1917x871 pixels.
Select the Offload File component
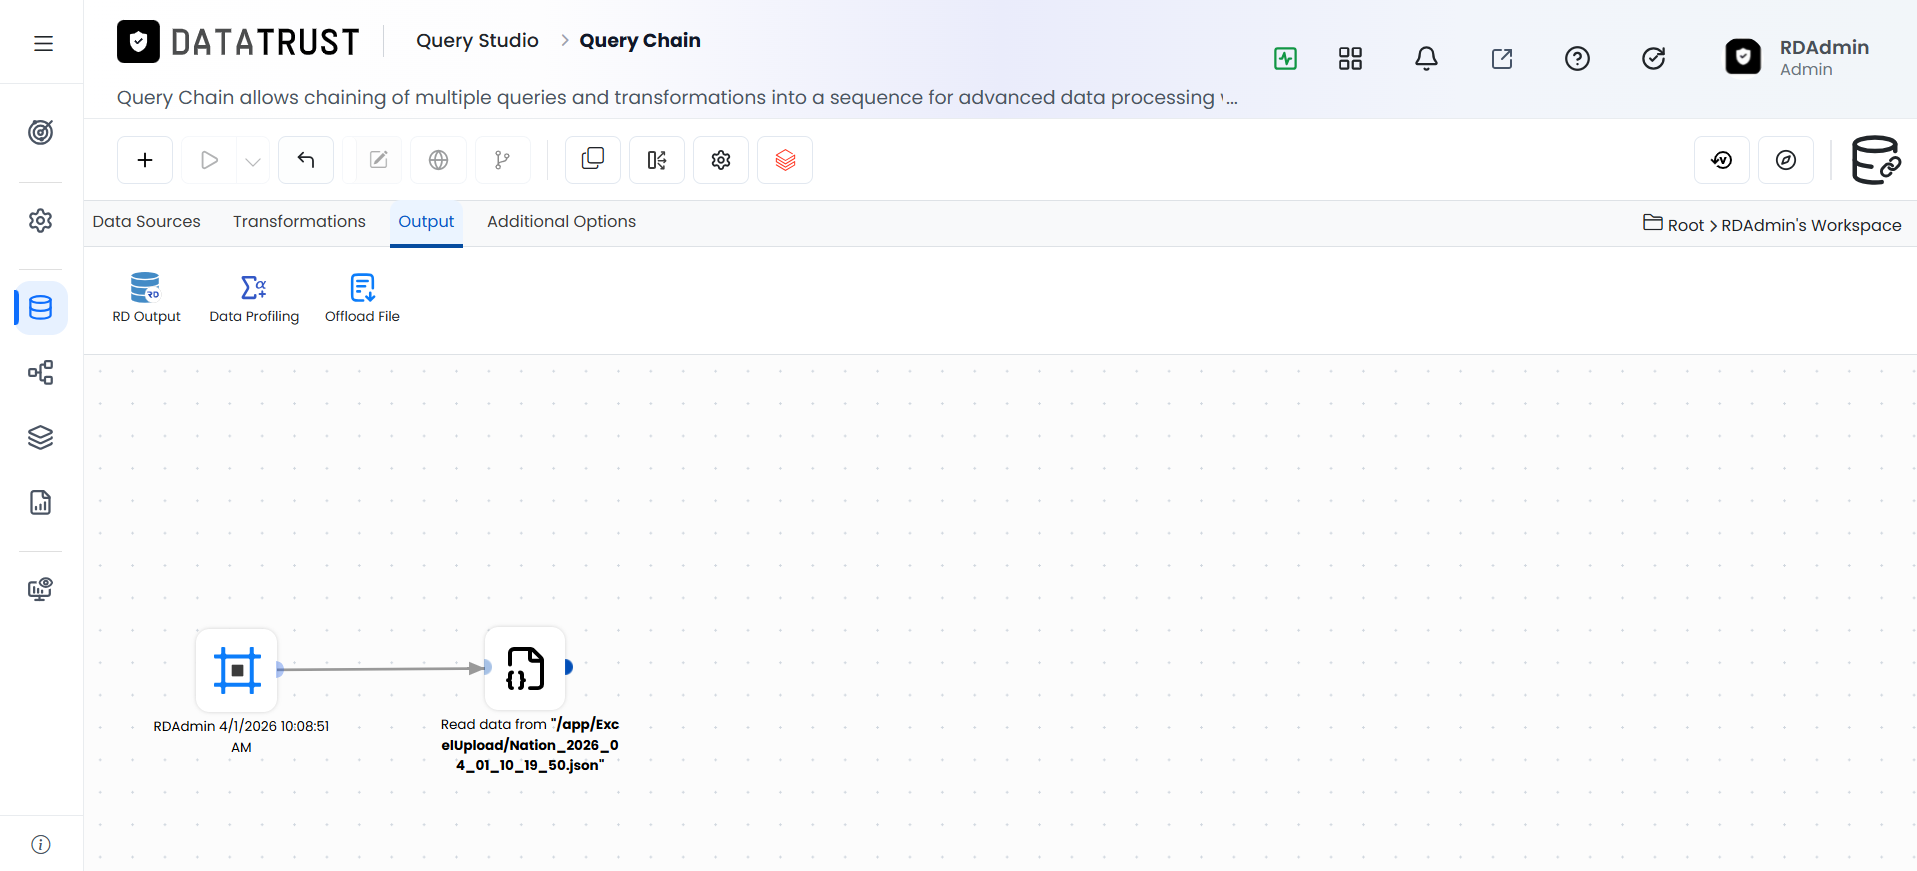(362, 298)
